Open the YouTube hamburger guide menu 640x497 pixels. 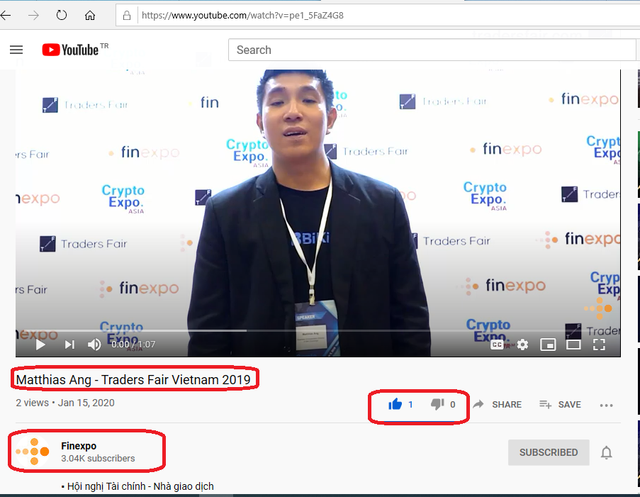pyautogui.click(x=16, y=50)
